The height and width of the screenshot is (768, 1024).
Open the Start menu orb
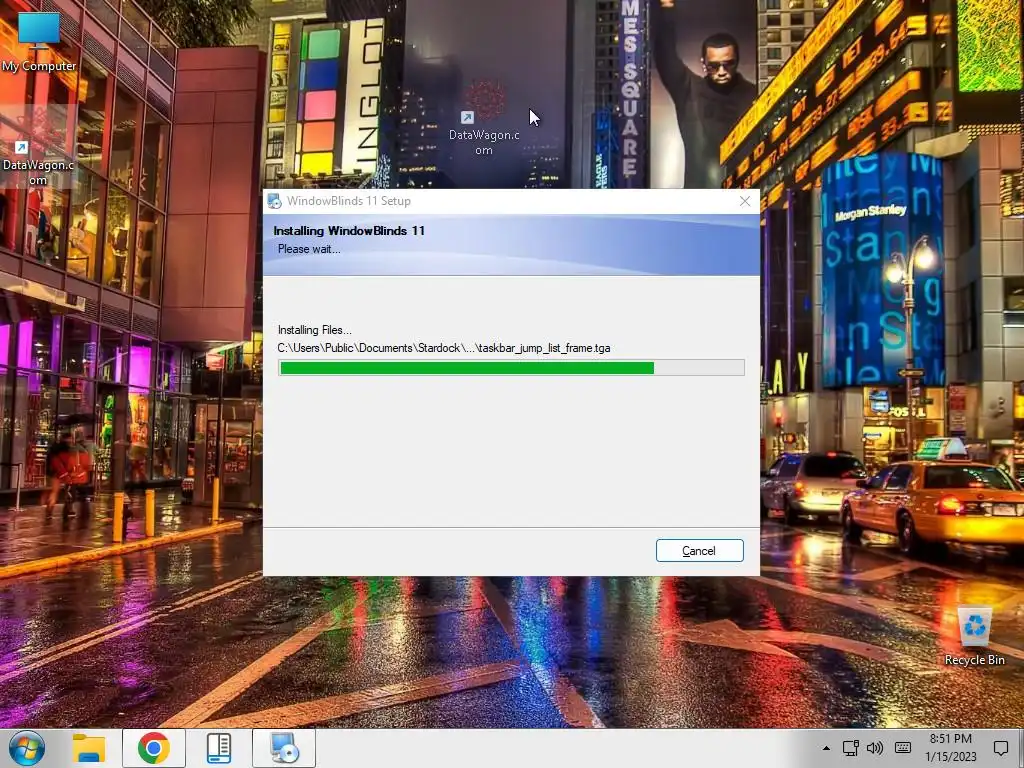(x=27, y=748)
